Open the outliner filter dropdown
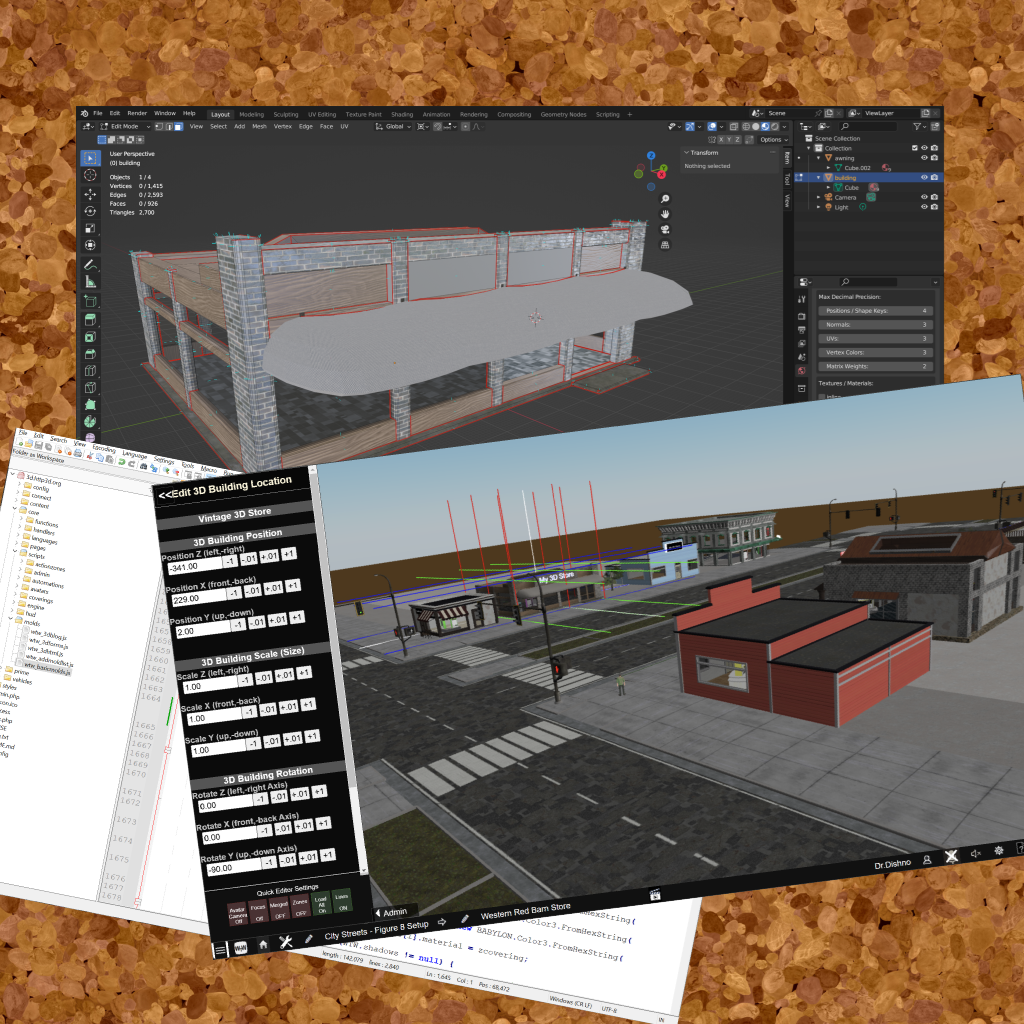The height and width of the screenshot is (1024, 1024). pyautogui.click(x=919, y=127)
